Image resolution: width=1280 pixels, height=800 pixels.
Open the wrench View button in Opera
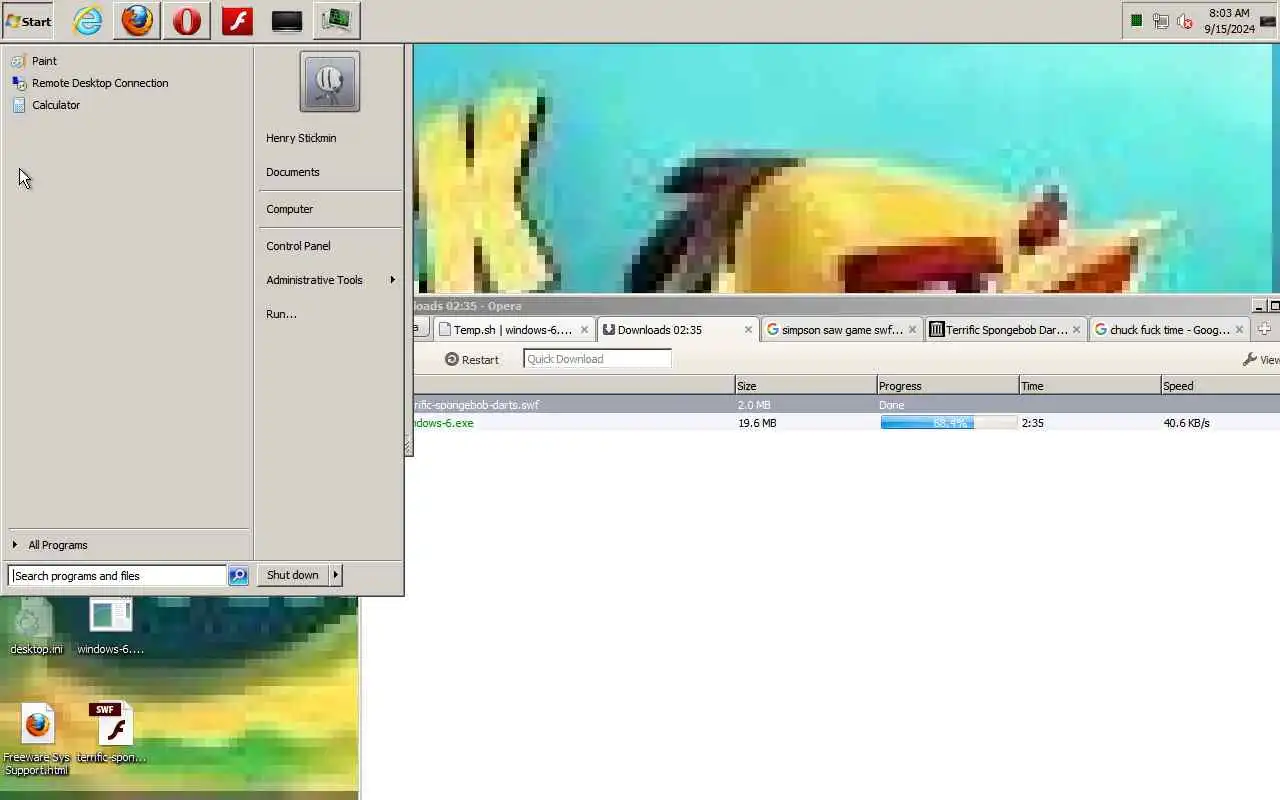click(x=1261, y=359)
